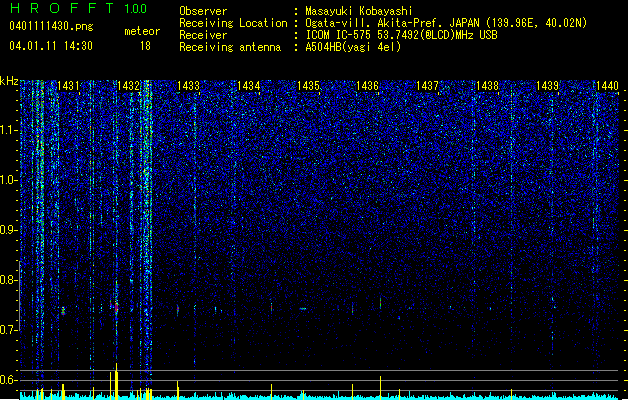Screen dimensions: 629x400
Task: Click the 0.6 kHz frequency tick label
Action: click(9, 380)
